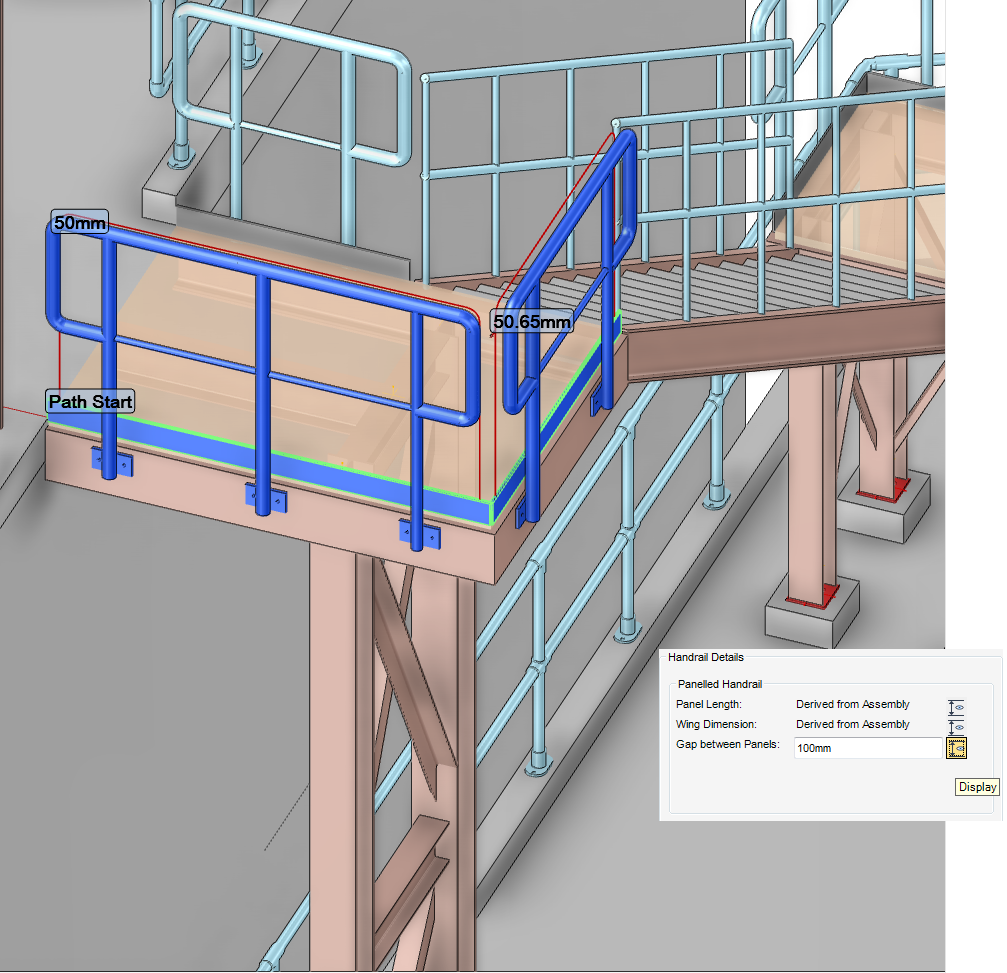Toggle the Panel Length display icon
The height and width of the screenshot is (973, 1007).
tap(957, 707)
